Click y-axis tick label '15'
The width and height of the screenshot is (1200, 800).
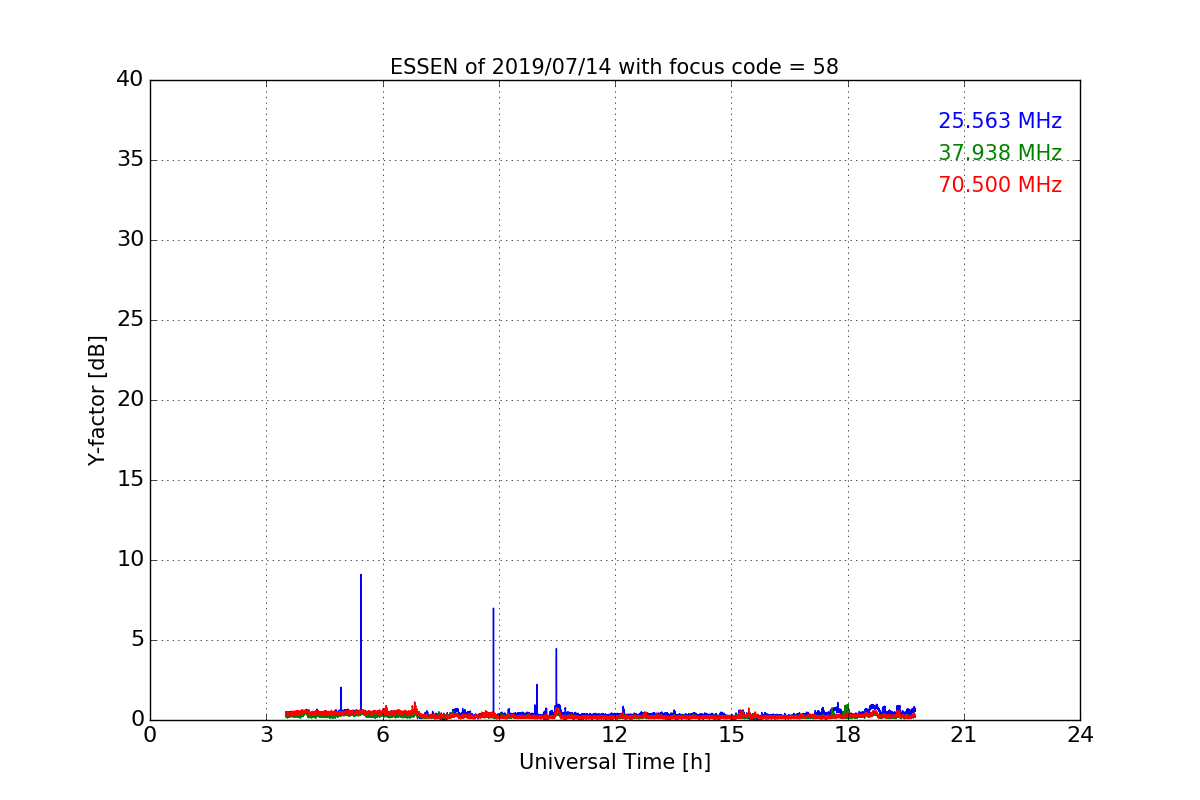(x=130, y=479)
